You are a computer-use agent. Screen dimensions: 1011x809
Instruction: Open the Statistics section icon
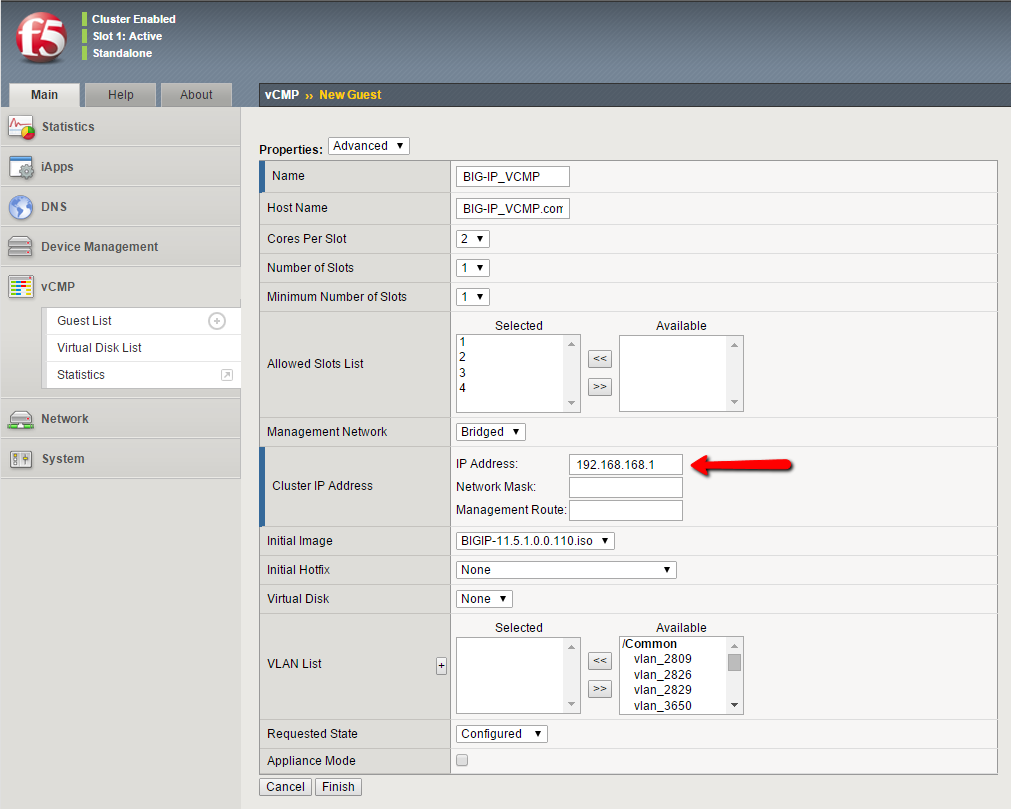tap(21, 127)
